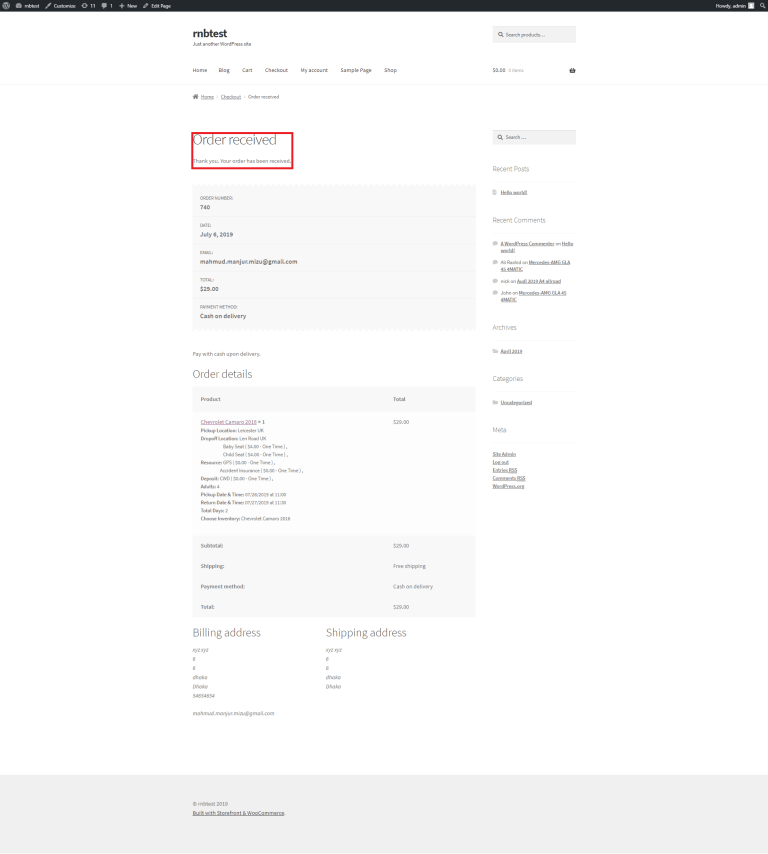This screenshot has height=854, width=768.
Task: Open the WordPress logo menu in admin bar
Action: pyautogui.click(x=6, y=5)
